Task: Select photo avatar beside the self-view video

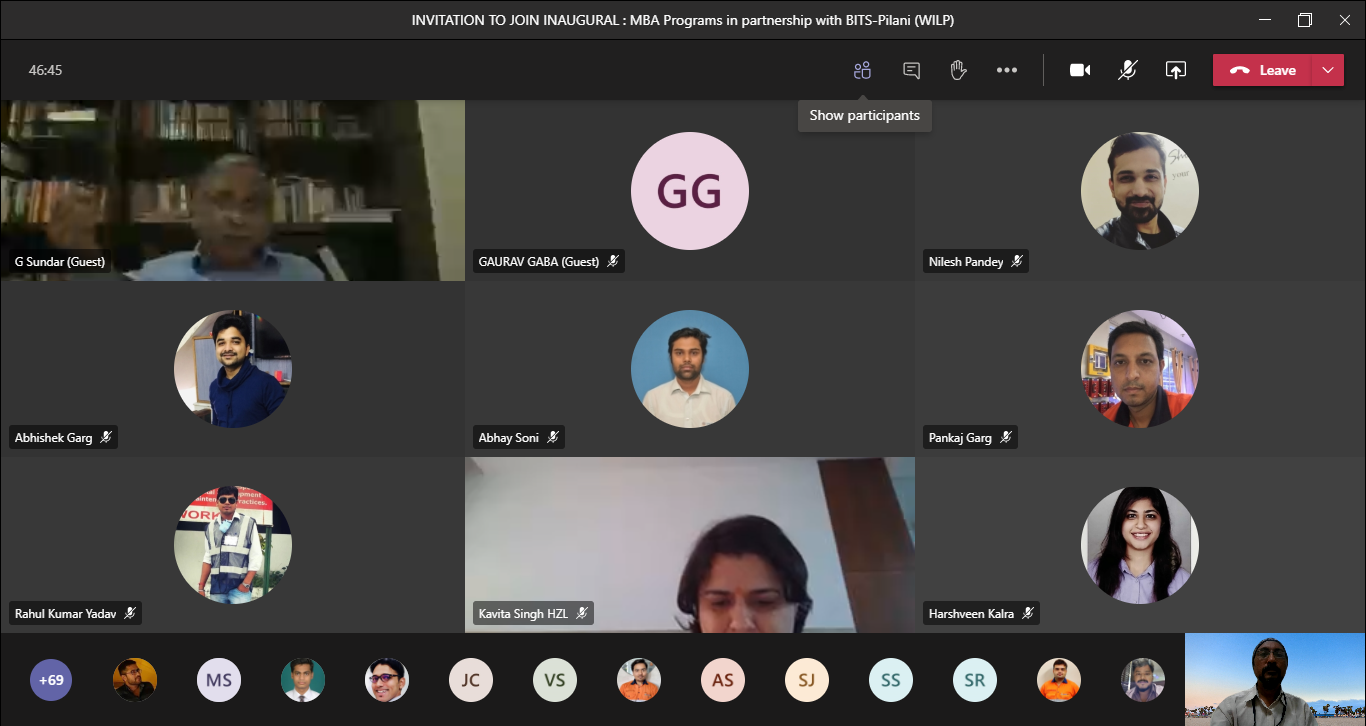Action: (1143, 680)
